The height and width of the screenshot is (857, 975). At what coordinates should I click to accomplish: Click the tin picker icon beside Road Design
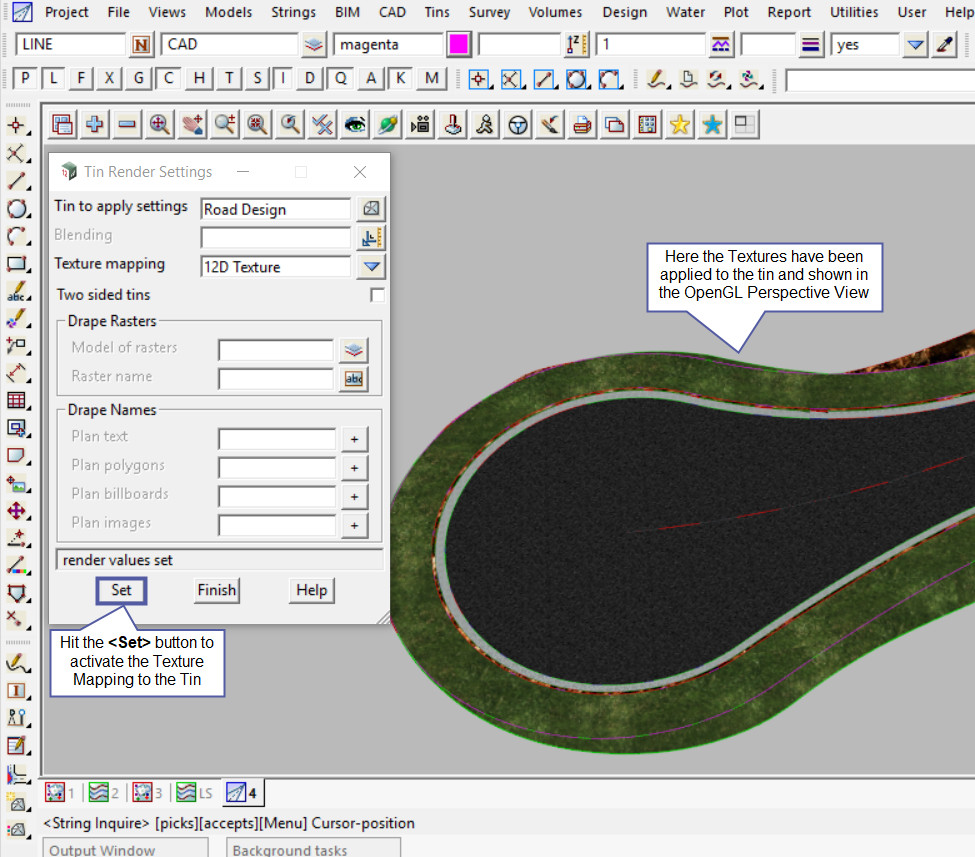coord(372,208)
